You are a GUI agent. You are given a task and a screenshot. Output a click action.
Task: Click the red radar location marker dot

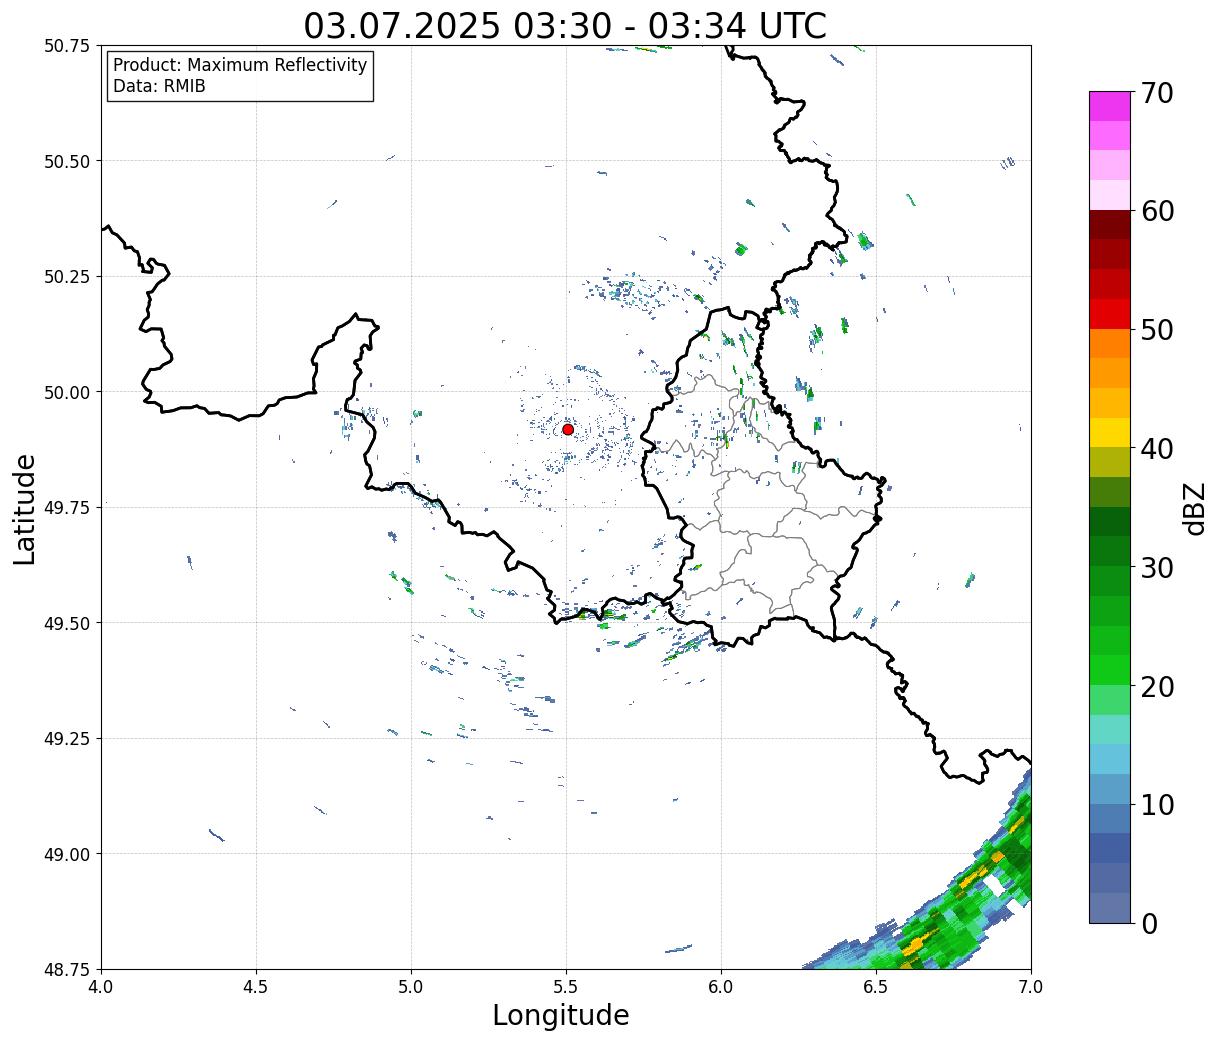point(568,429)
